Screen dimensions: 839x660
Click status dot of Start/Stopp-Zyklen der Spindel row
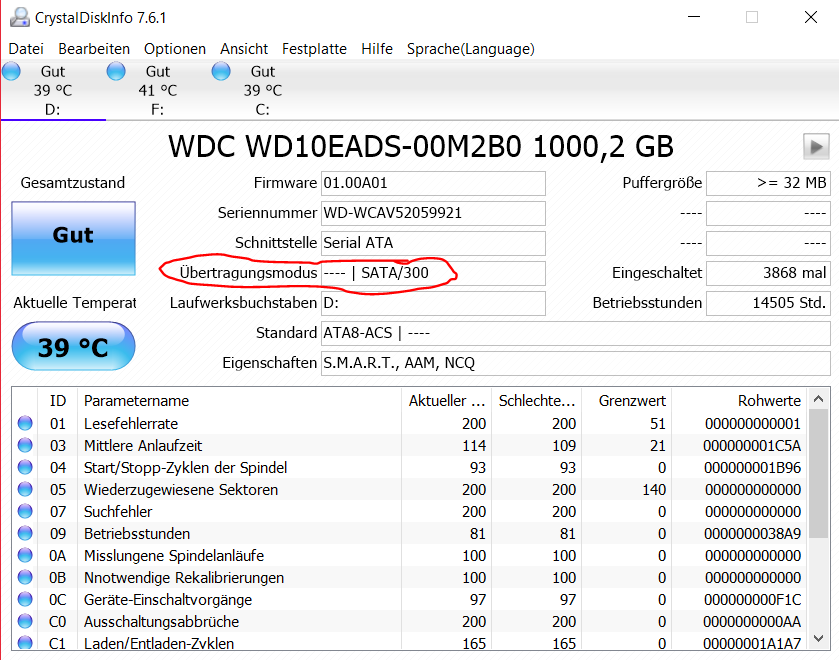[25, 467]
